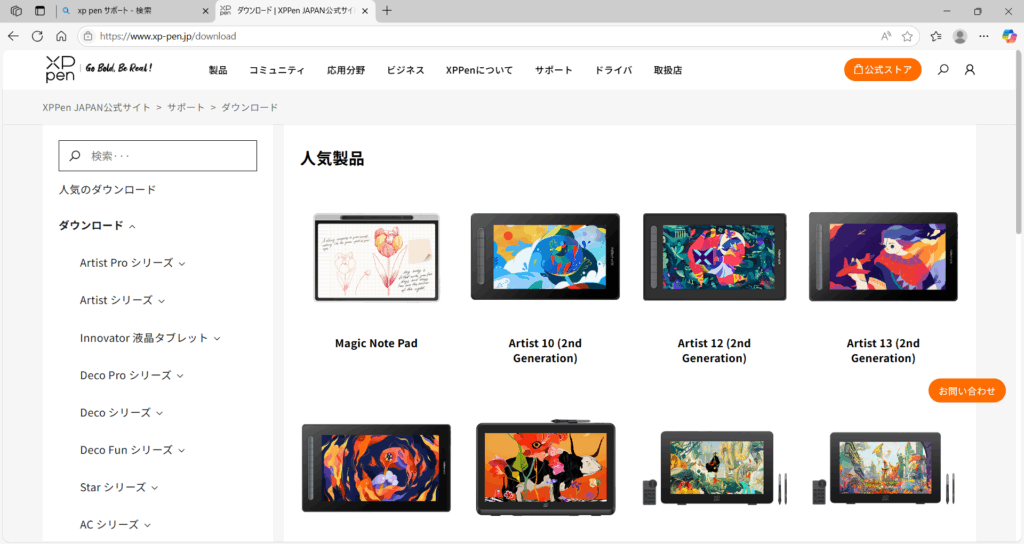Open the サポート menu
This screenshot has width=1024, height=544.
(x=554, y=70)
